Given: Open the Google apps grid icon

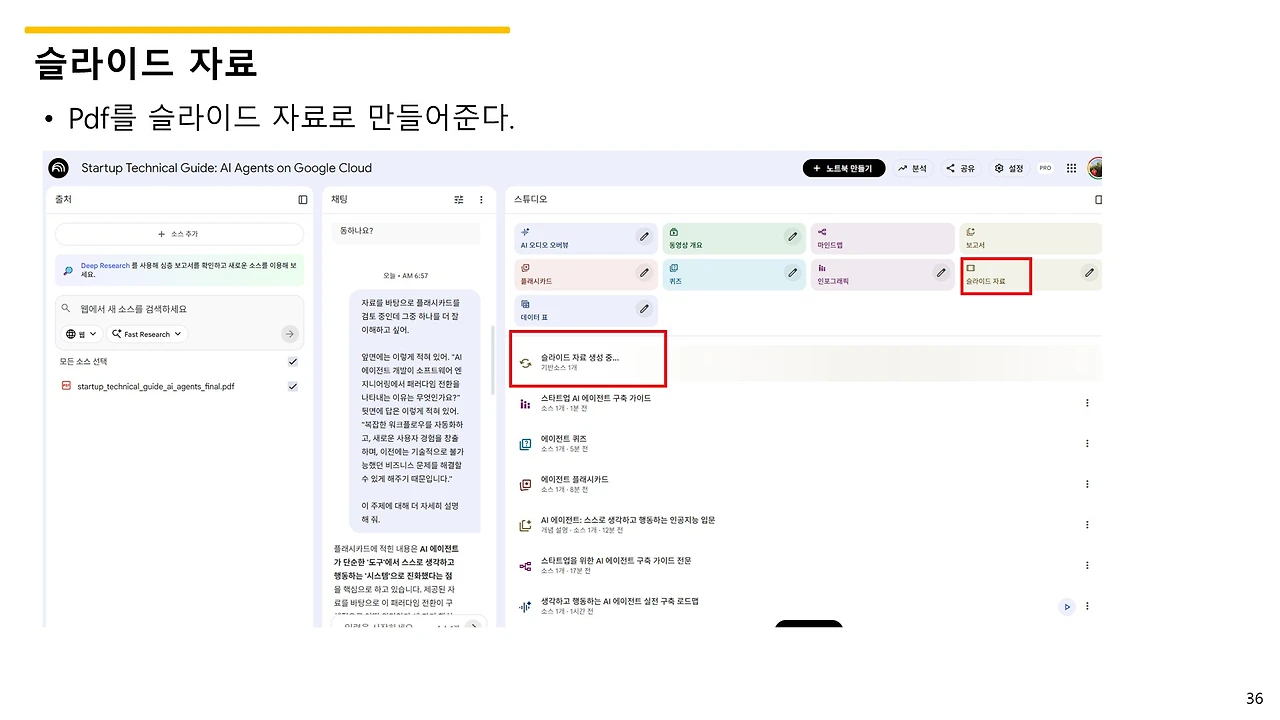Looking at the screenshot, I should coord(1070,168).
